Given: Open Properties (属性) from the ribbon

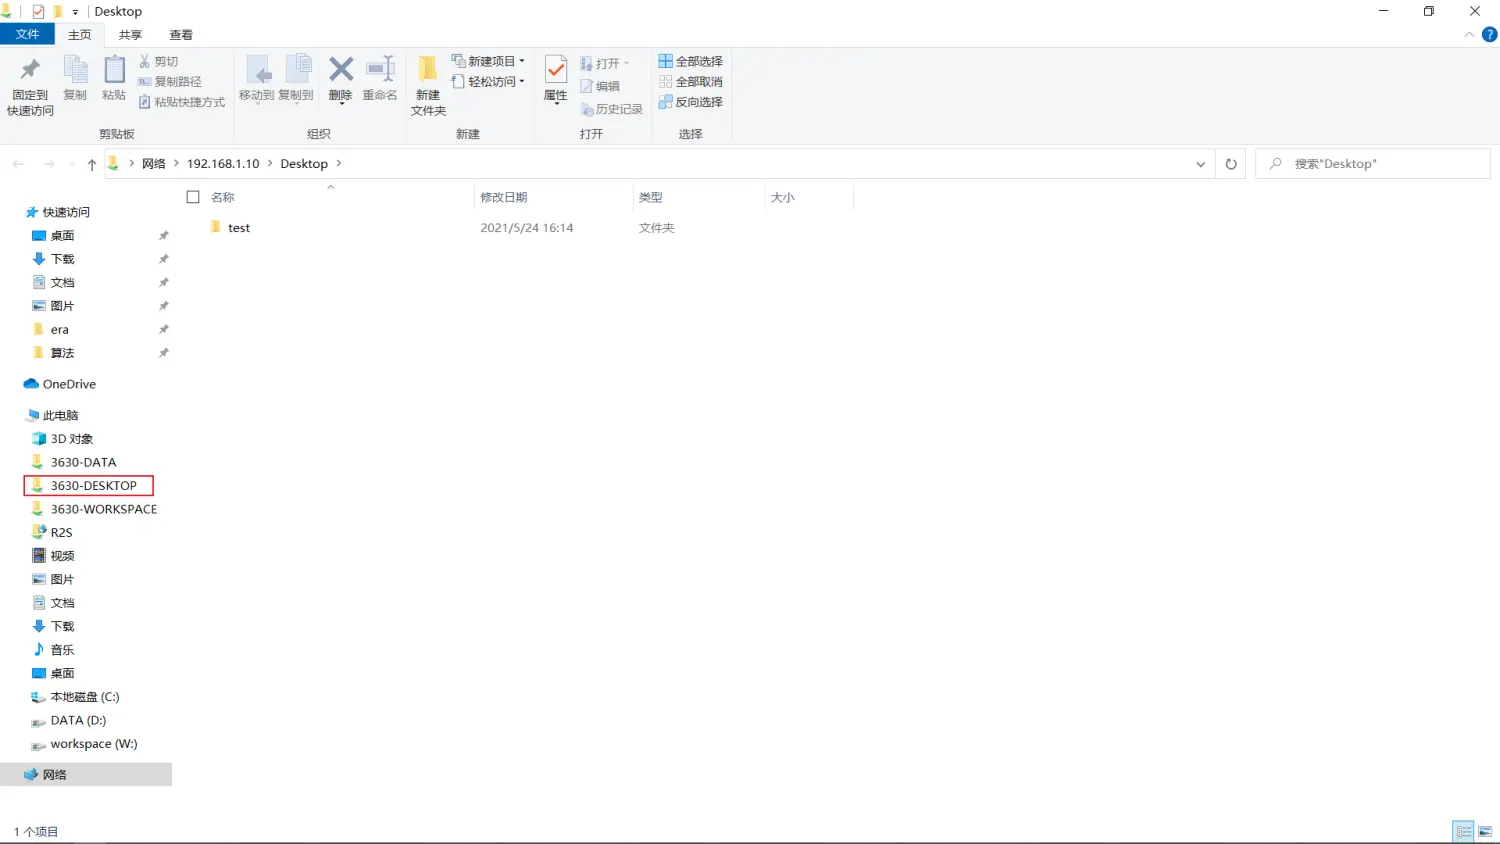Looking at the screenshot, I should 555,79.
